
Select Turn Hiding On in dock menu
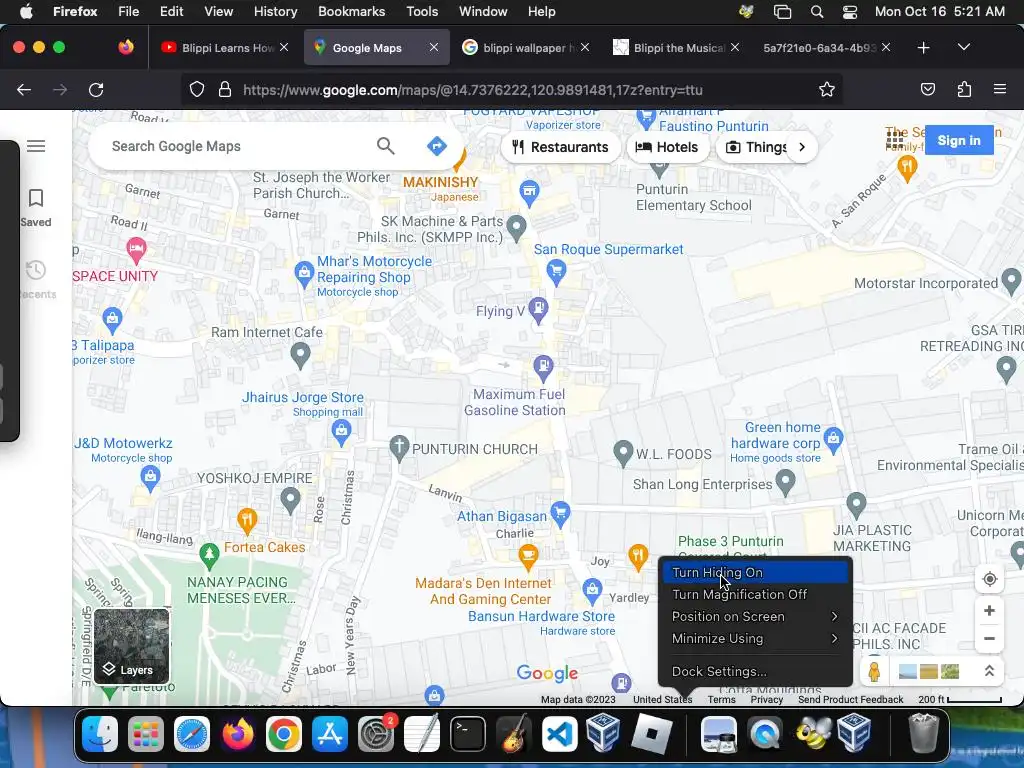tap(756, 572)
